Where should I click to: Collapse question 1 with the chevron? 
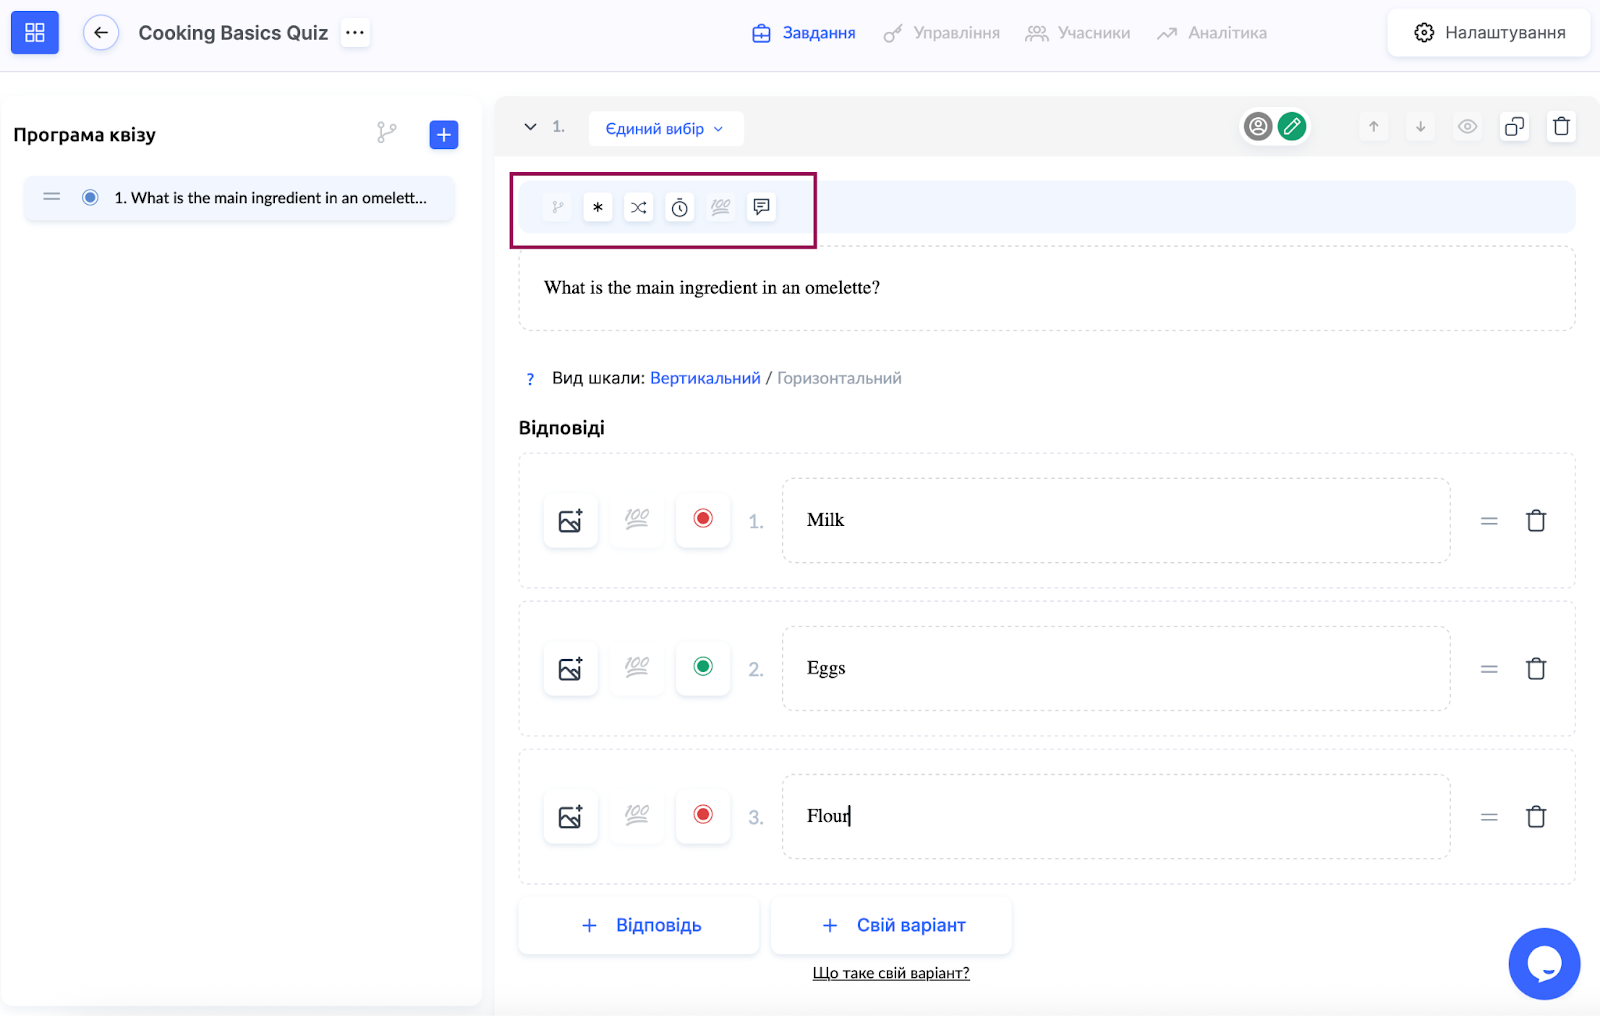(x=530, y=127)
